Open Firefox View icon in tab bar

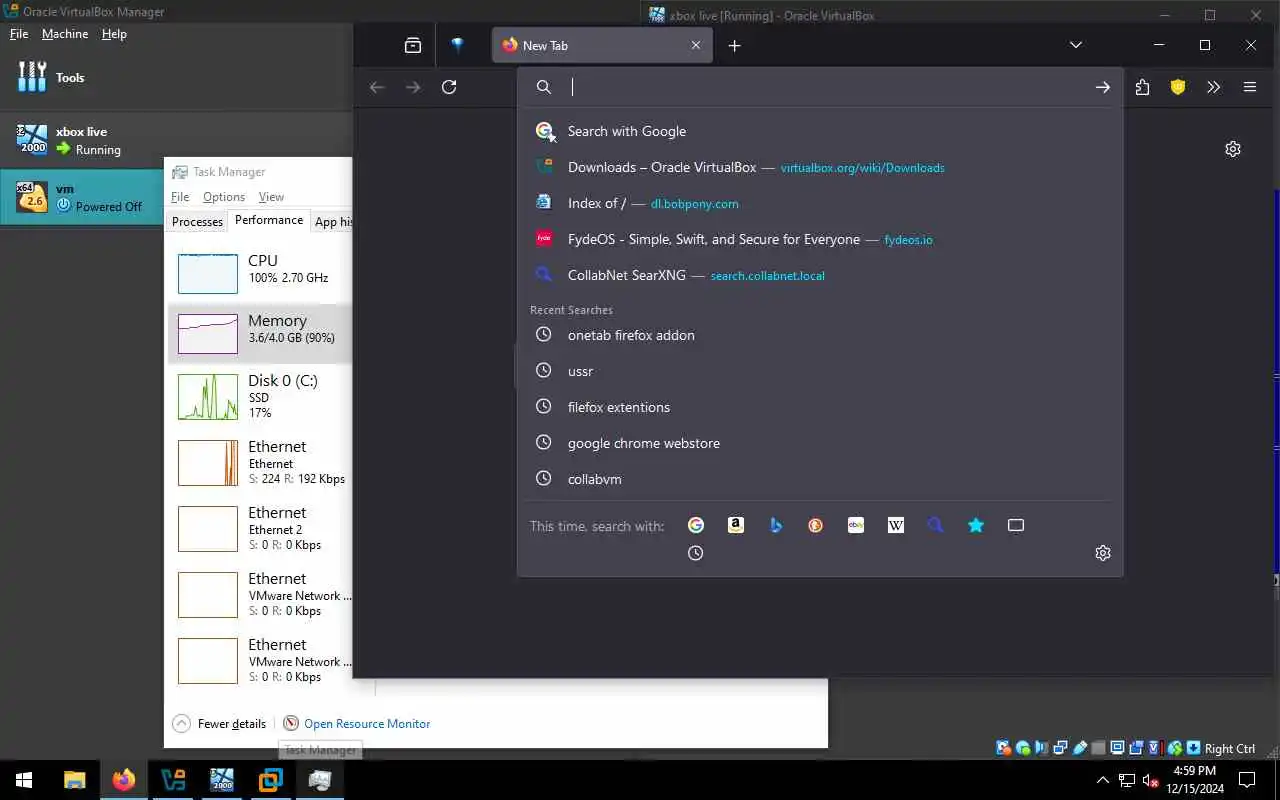click(413, 45)
